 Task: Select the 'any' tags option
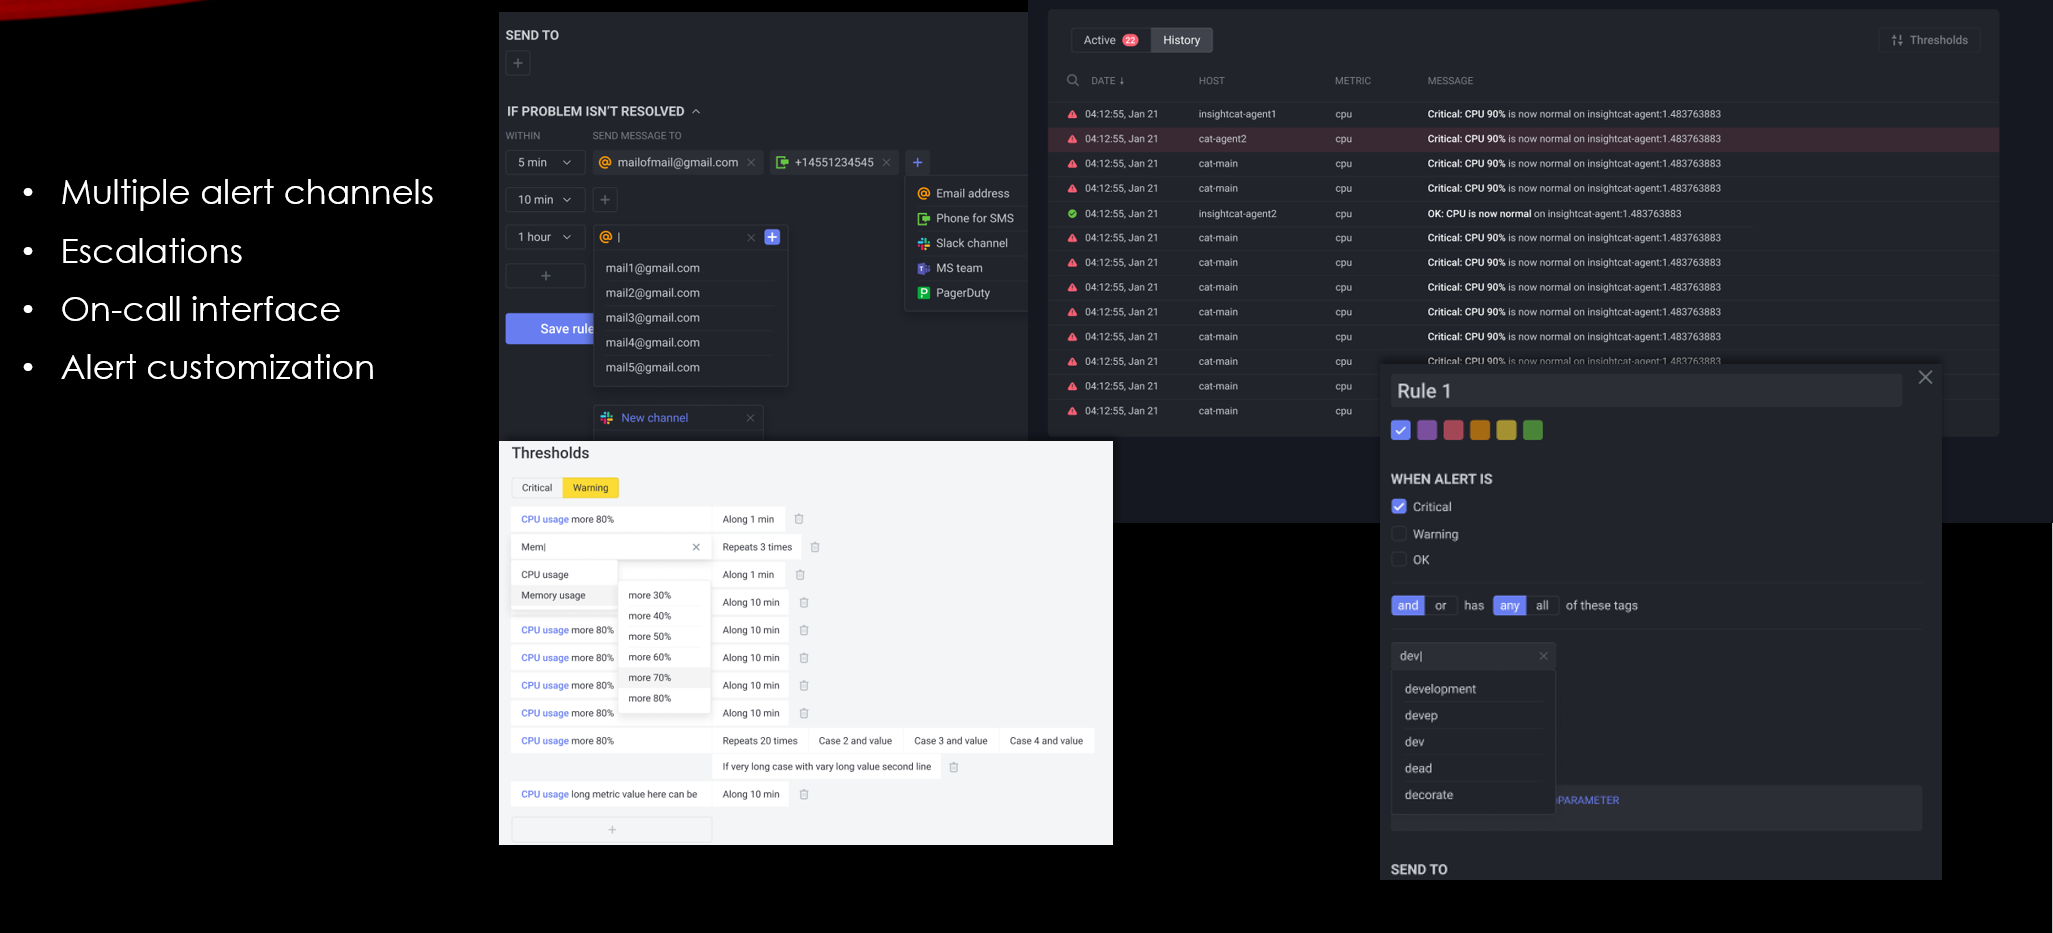[1510, 605]
